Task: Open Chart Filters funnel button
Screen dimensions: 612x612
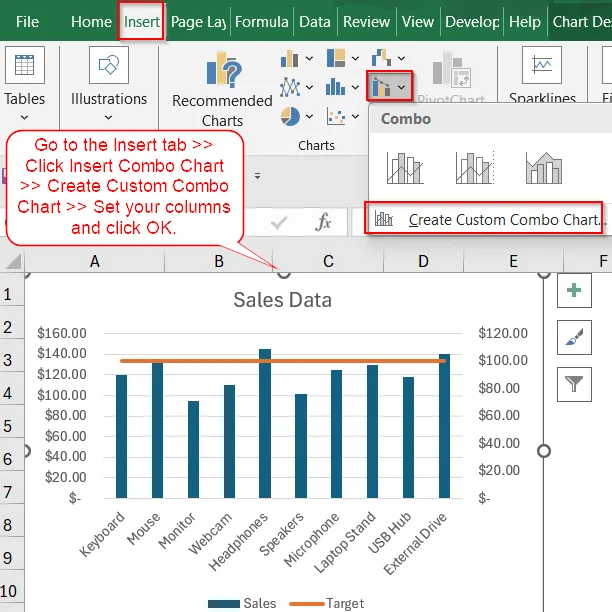Action: 574,384
